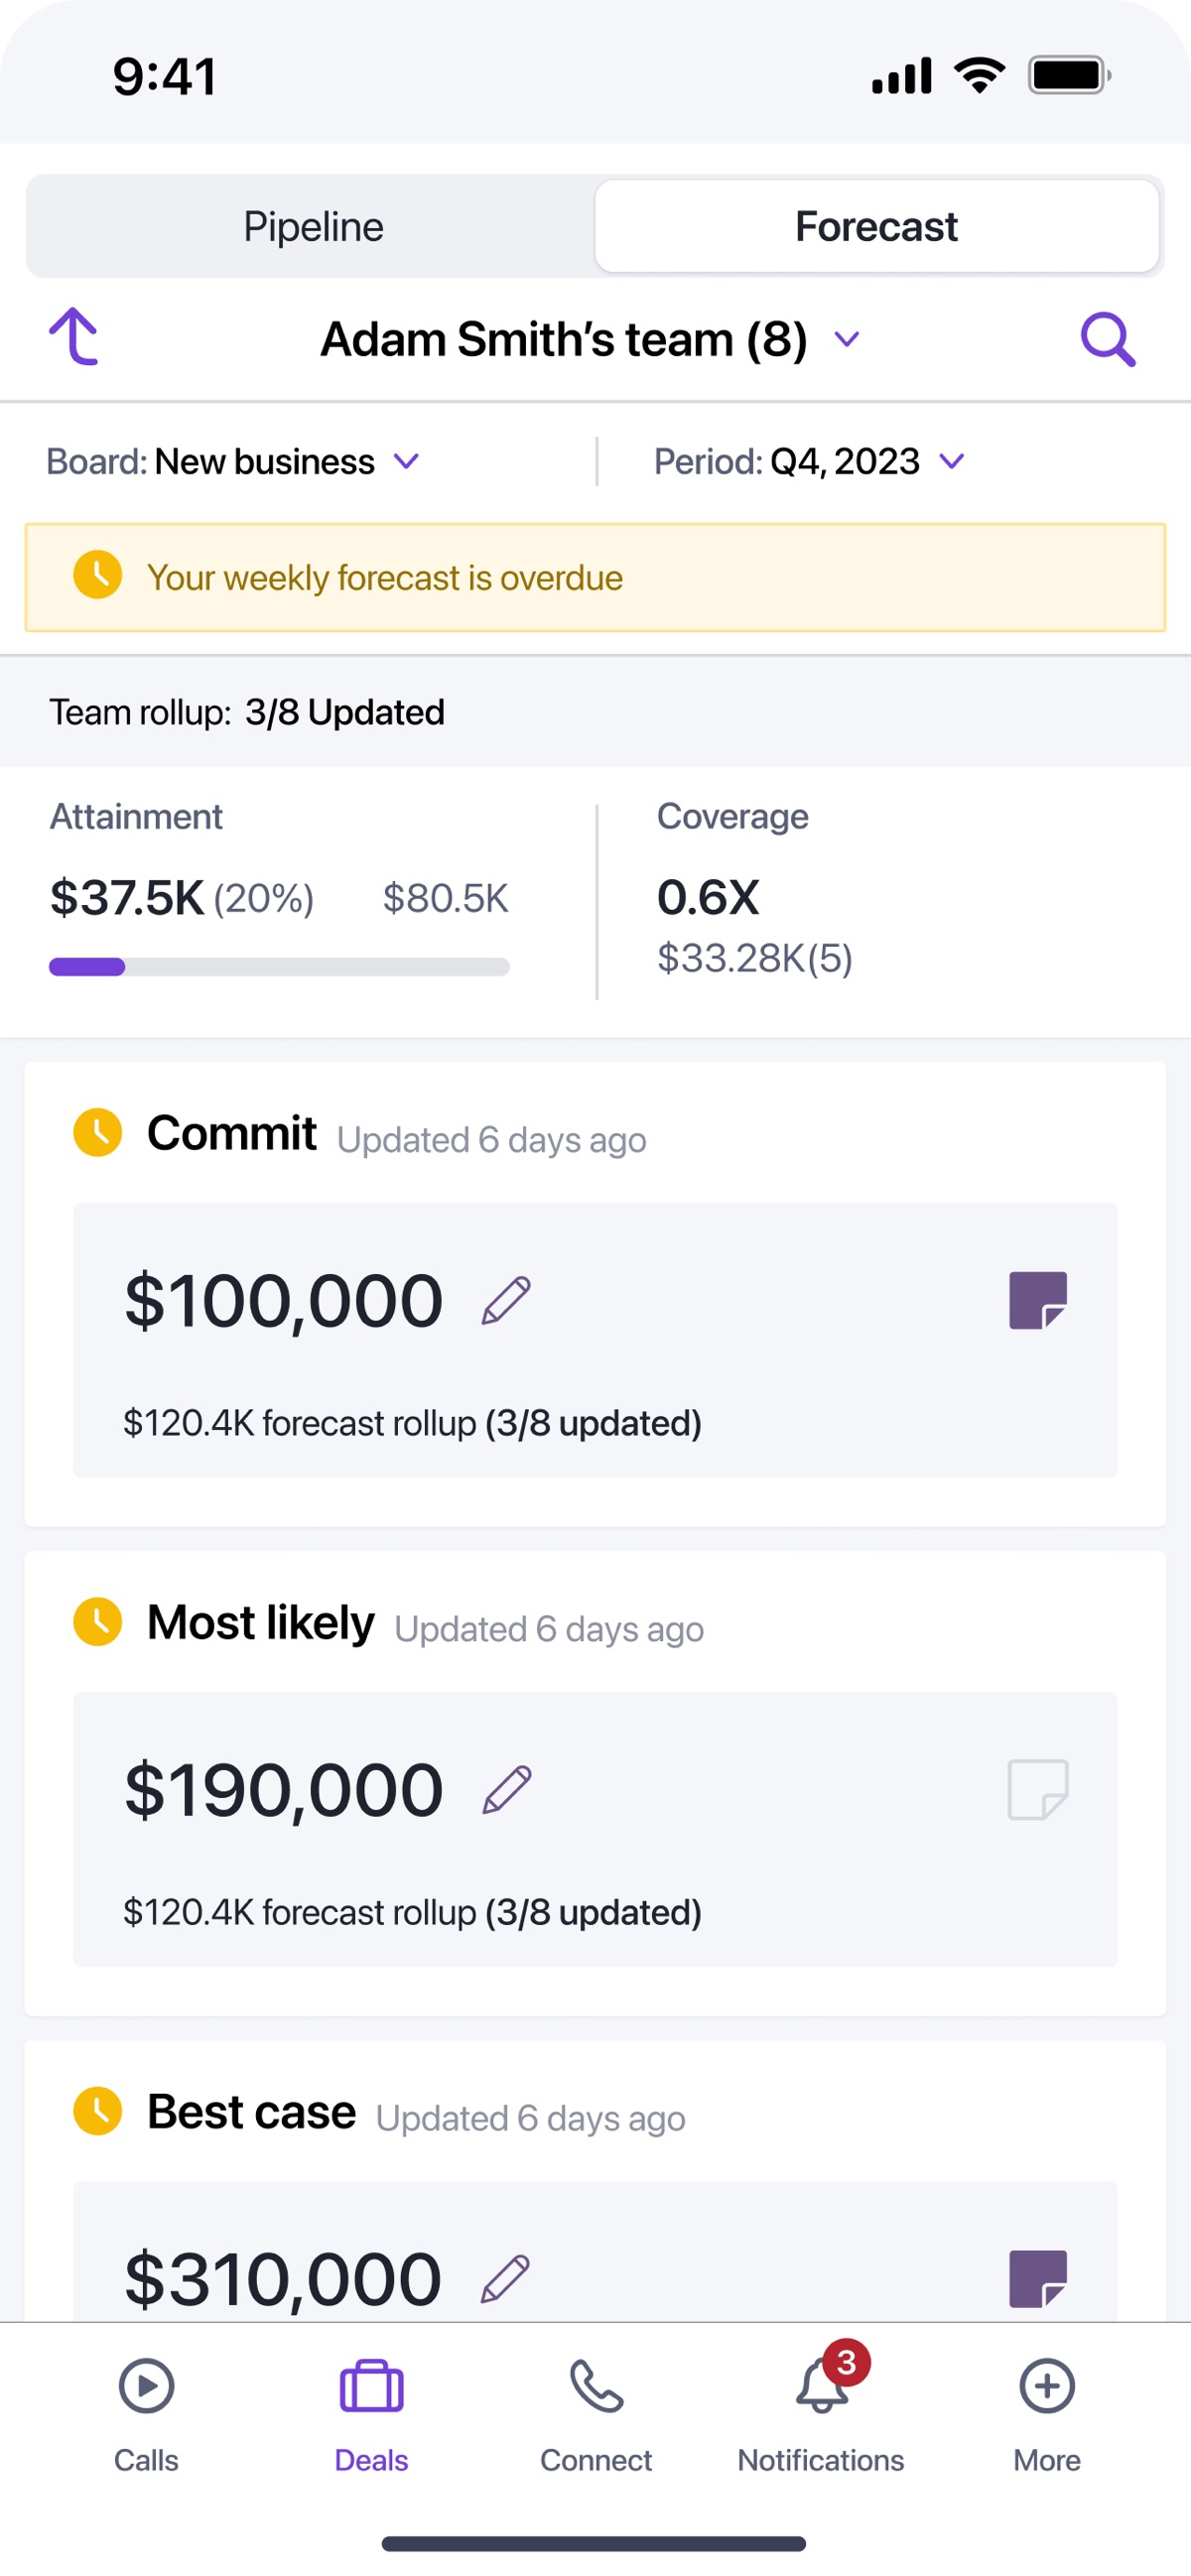This screenshot has width=1191, height=2576.
Task: Switch to the Pipeline segment
Action: pyautogui.click(x=313, y=226)
